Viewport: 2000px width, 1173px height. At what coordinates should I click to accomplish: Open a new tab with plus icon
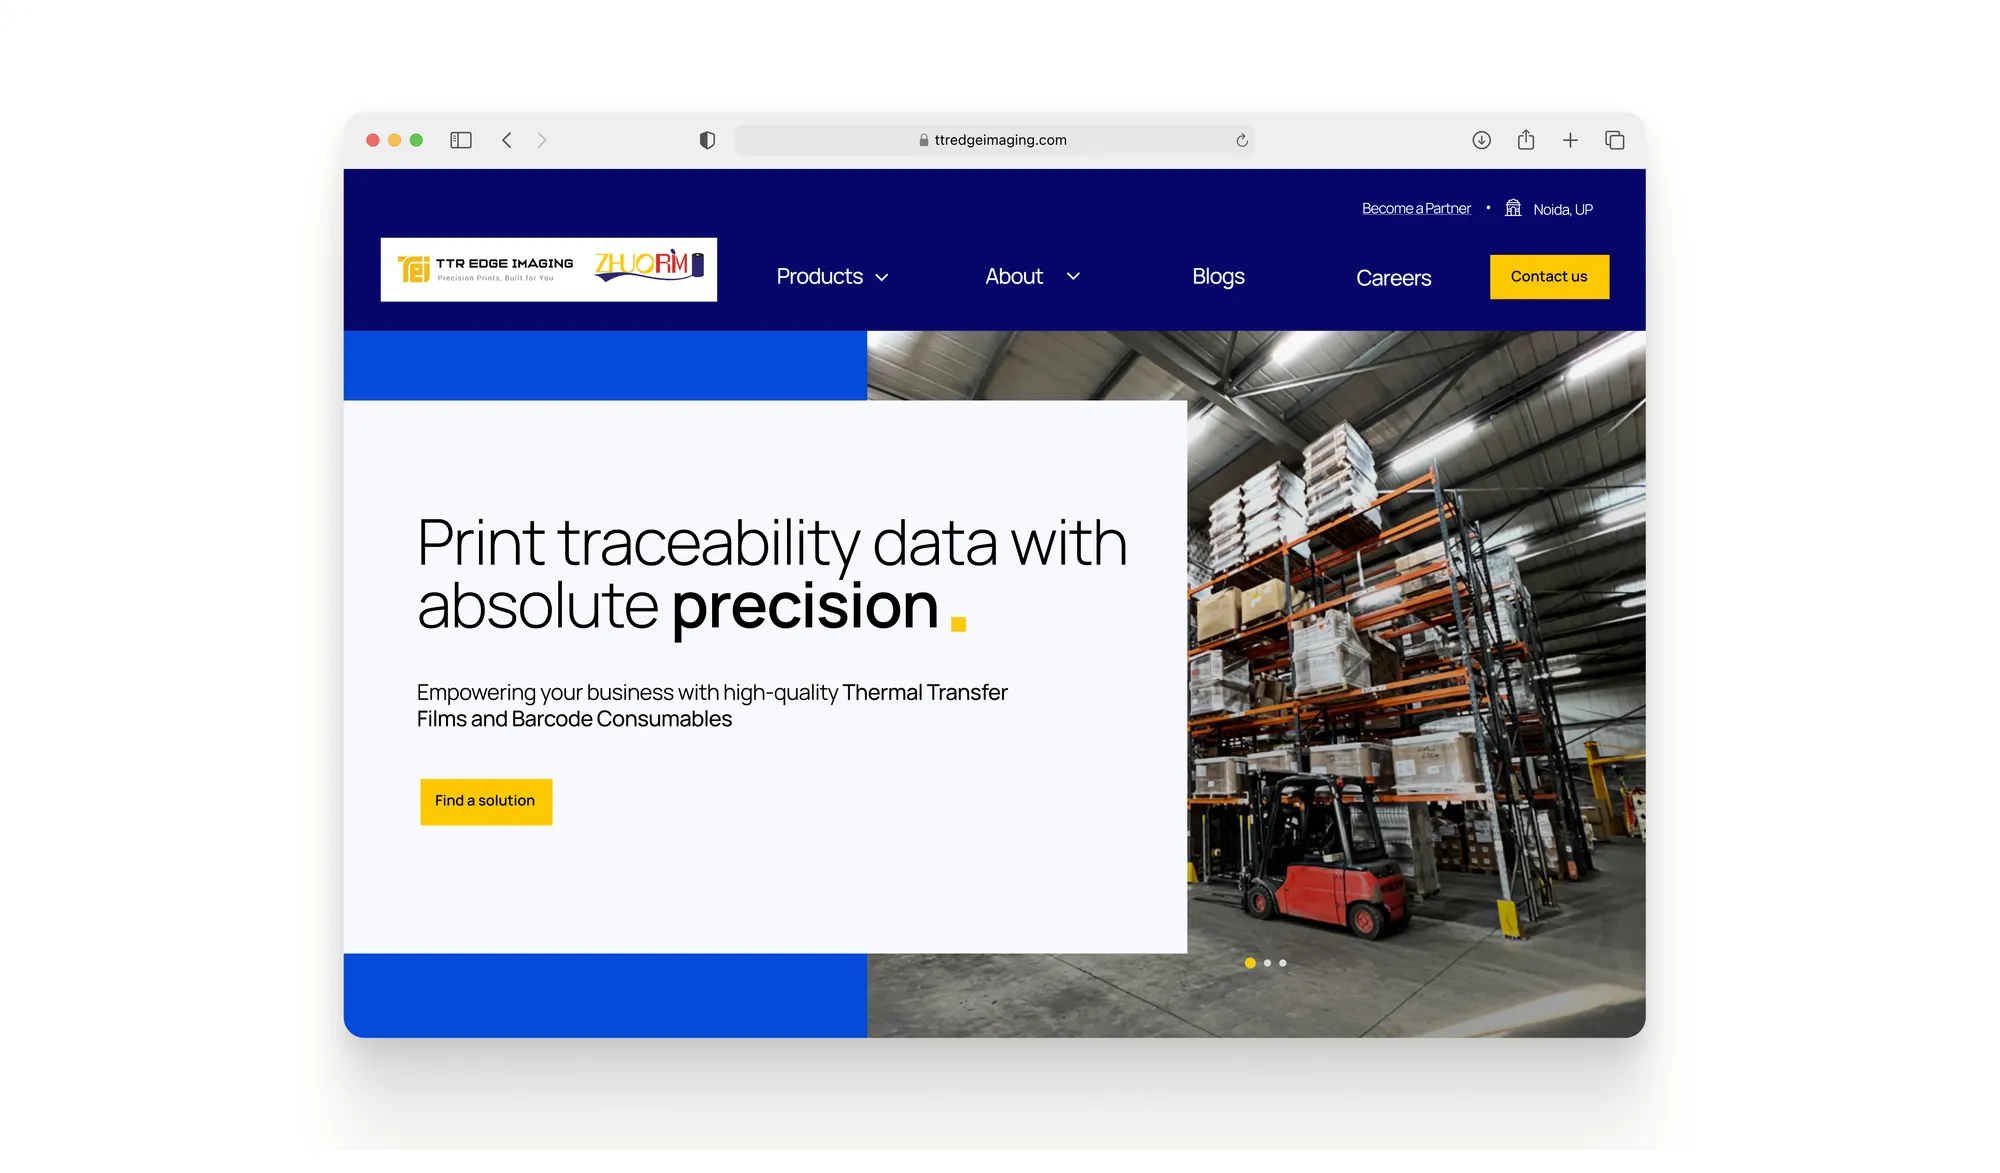click(x=1570, y=140)
